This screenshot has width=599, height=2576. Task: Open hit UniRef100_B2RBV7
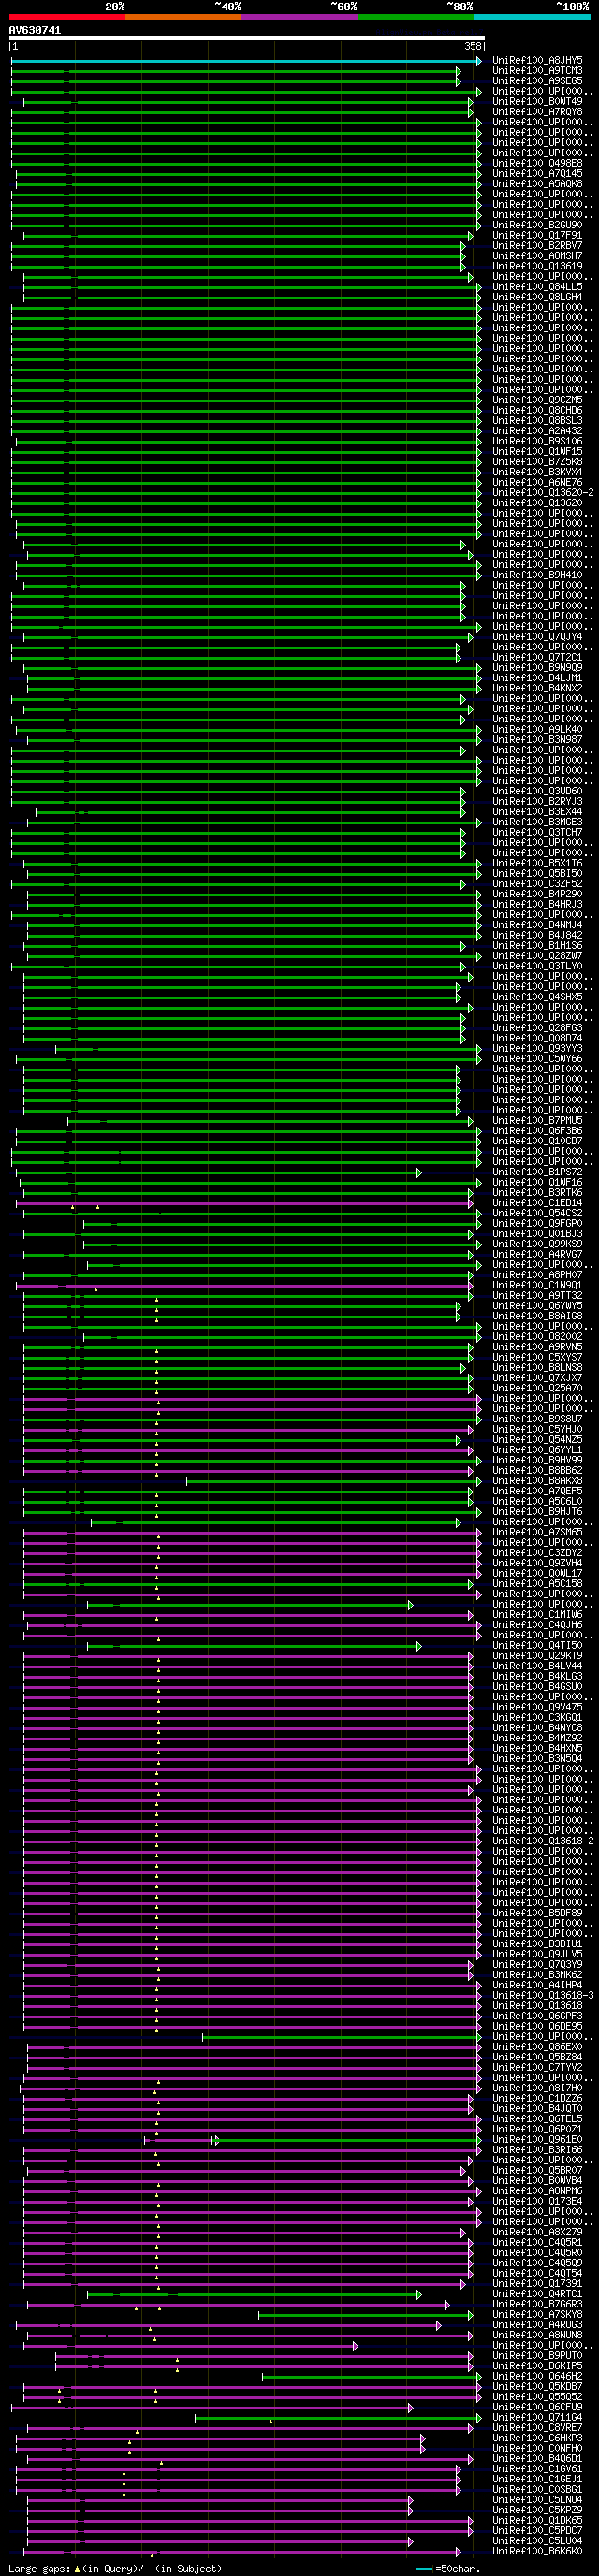coord(537,246)
